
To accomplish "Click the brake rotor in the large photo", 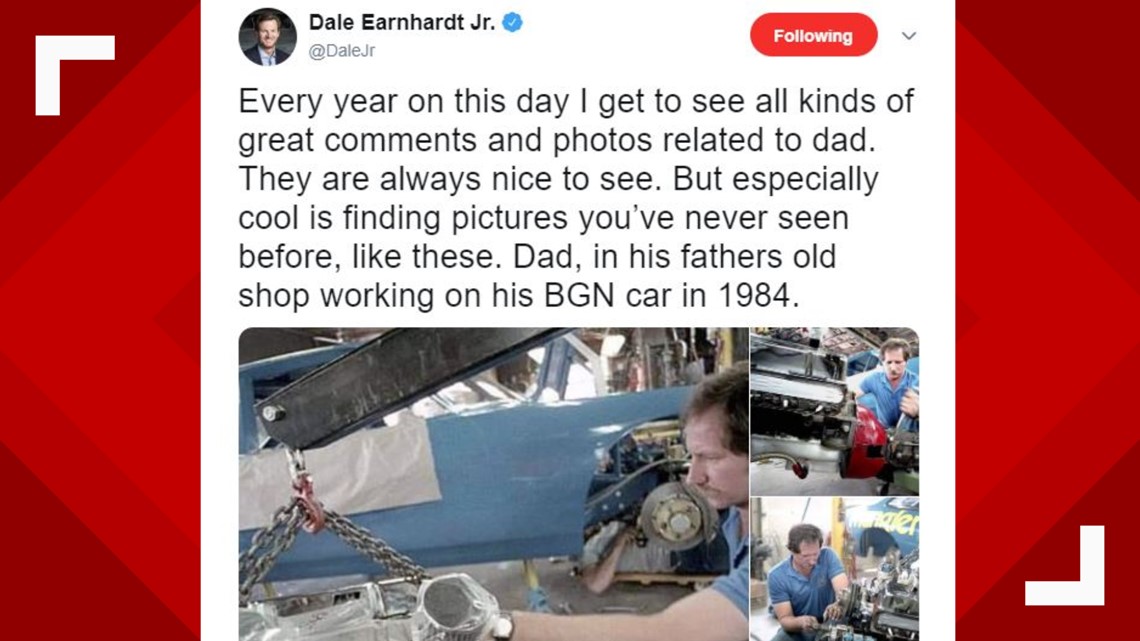I will coord(675,517).
